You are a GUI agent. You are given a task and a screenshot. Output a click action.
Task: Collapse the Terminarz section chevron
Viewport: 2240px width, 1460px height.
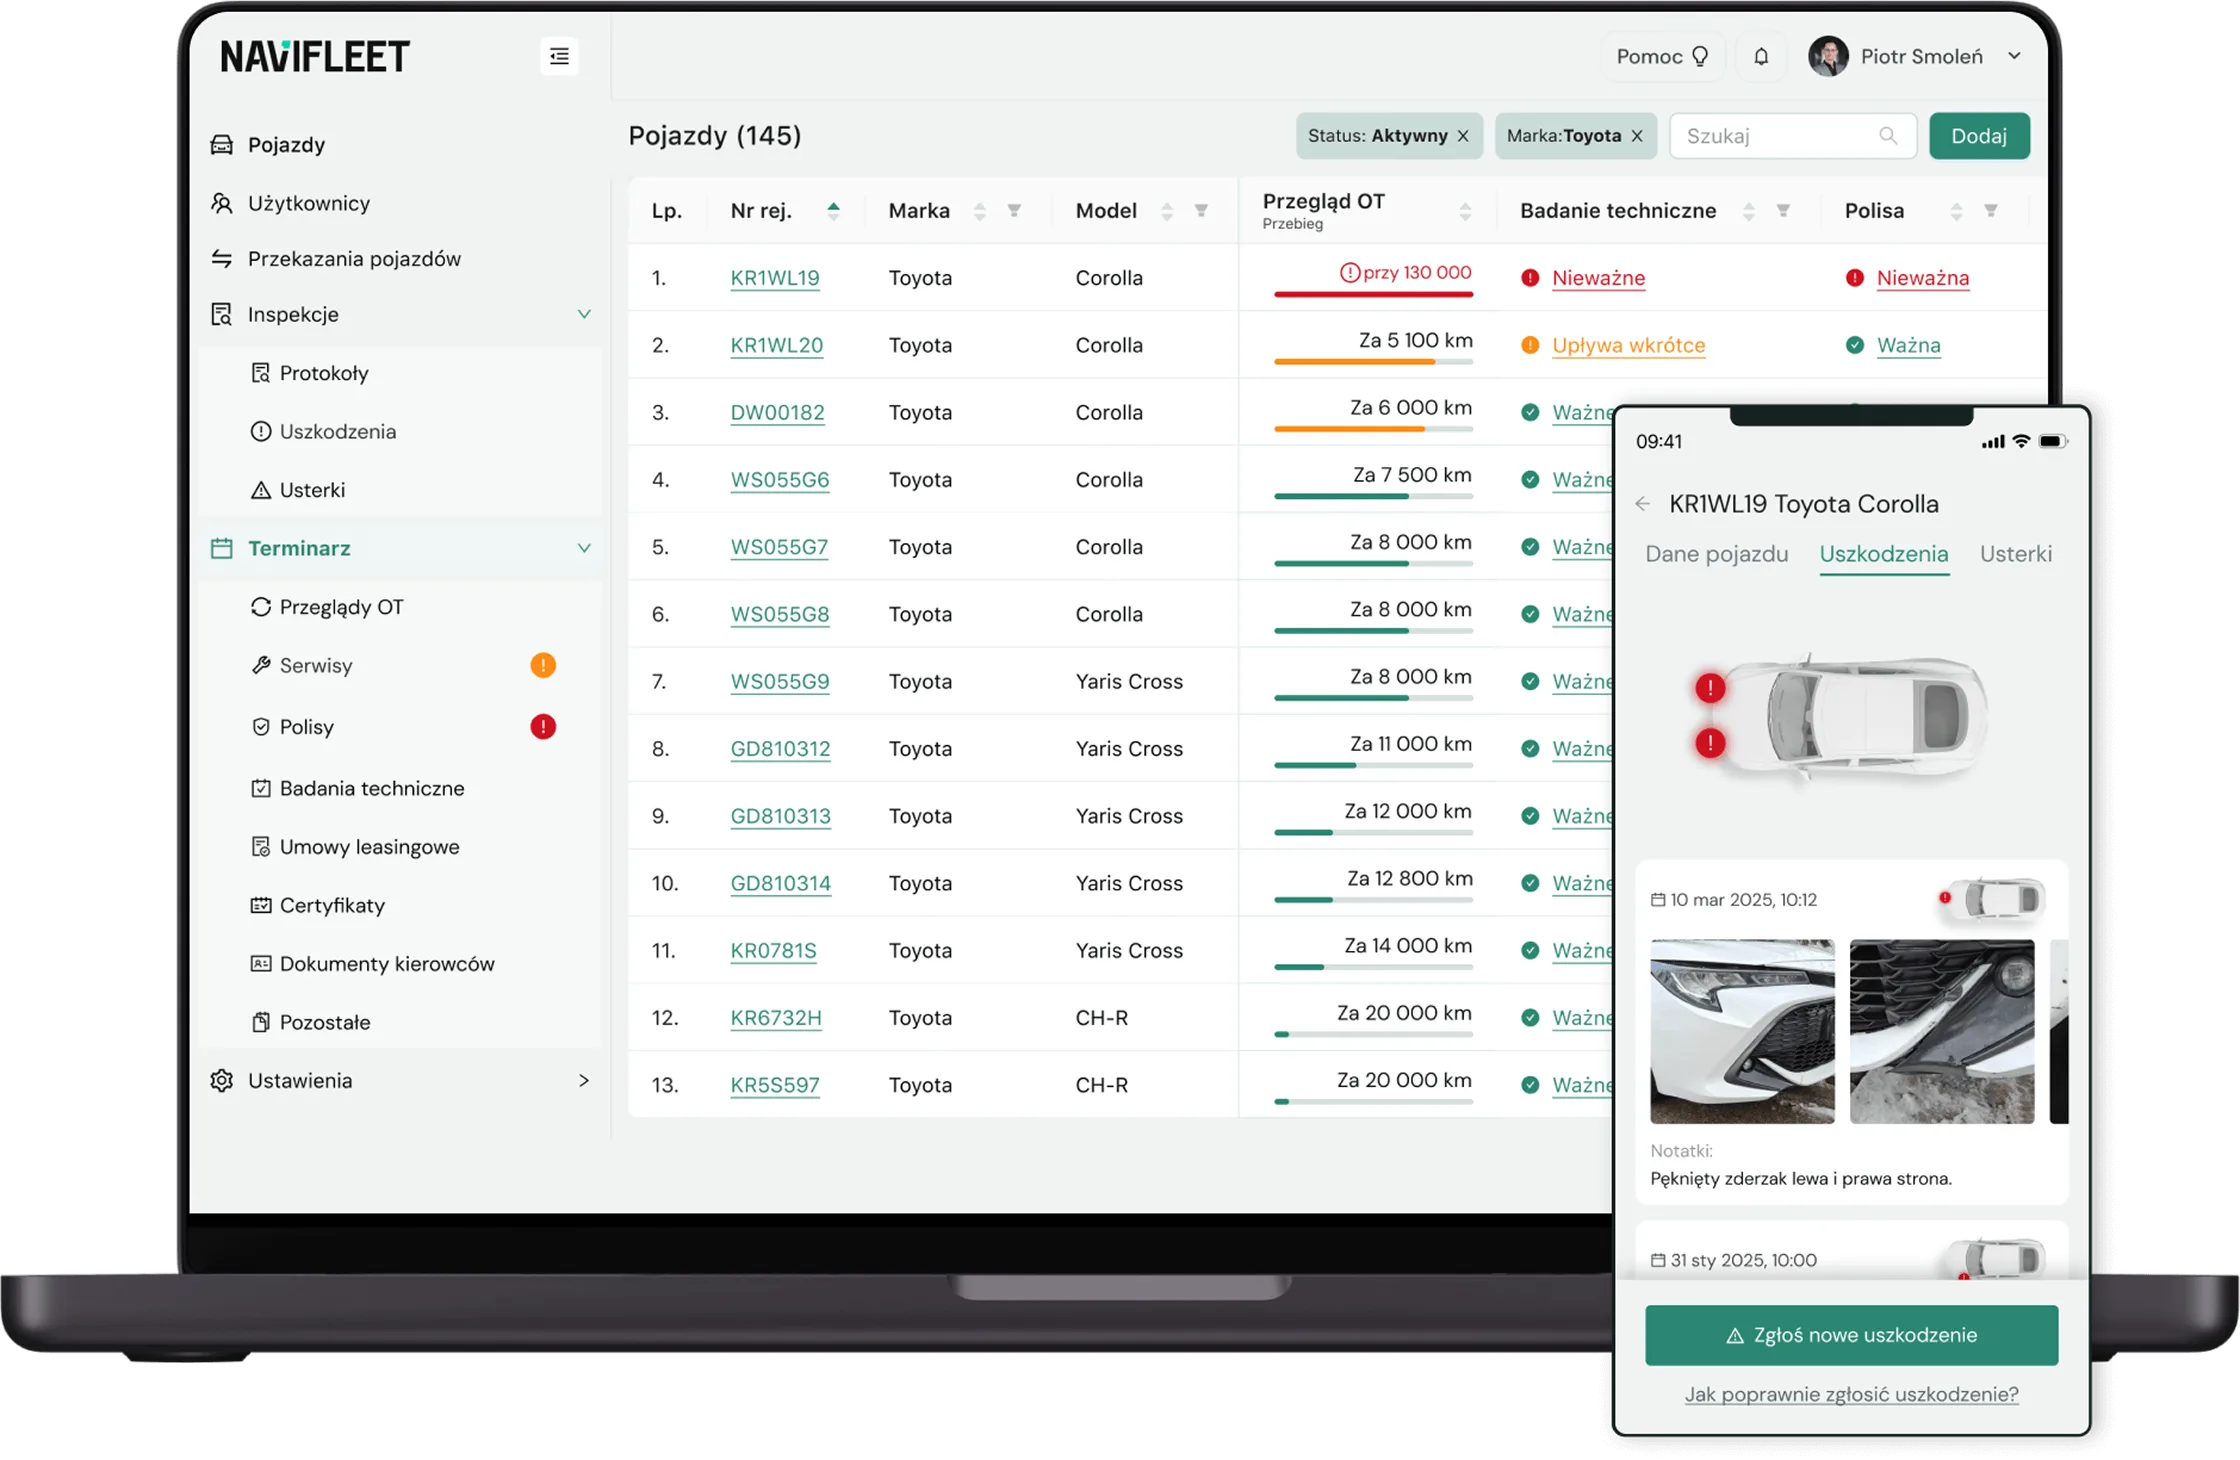(x=584, y=548)
